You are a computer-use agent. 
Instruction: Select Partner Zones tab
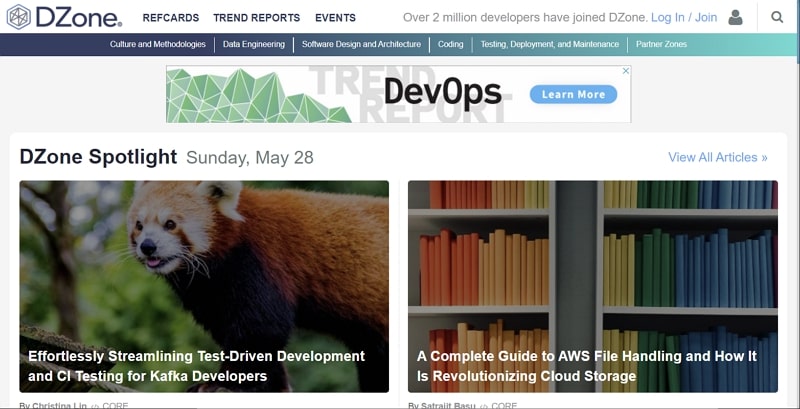[661, 44]
